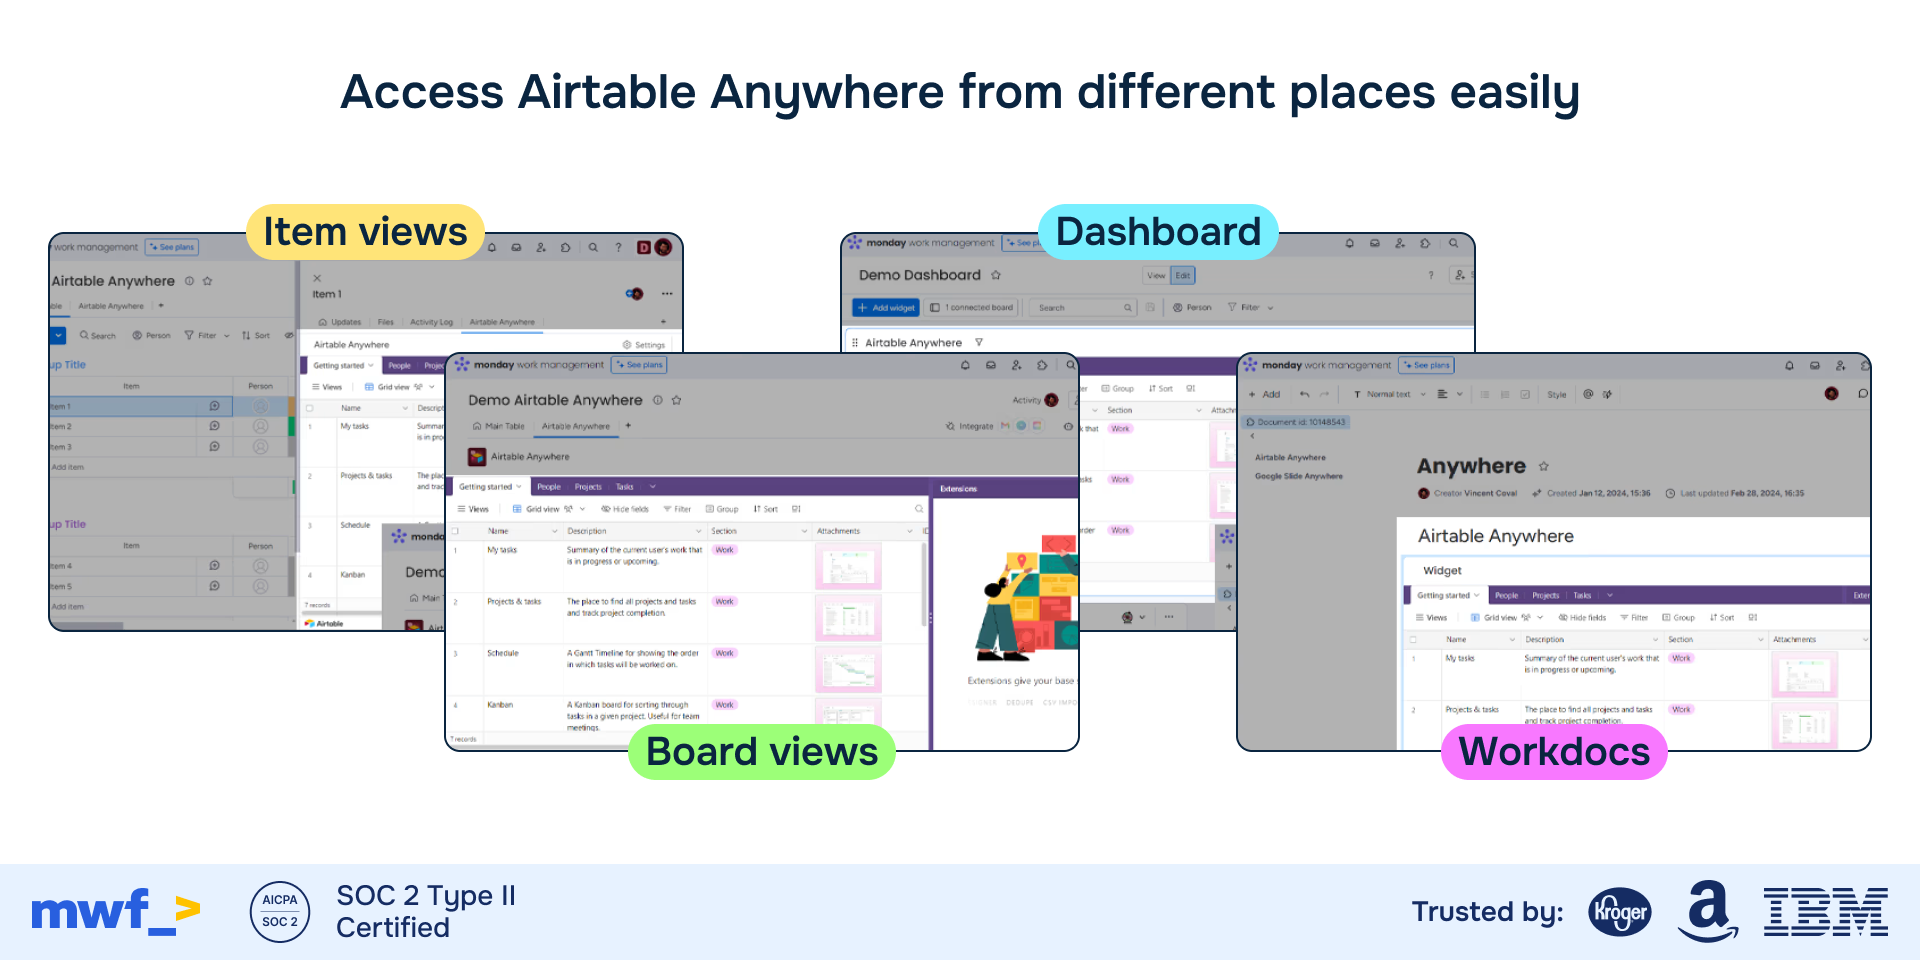Open Item 2 conversation bubble icon
This screenshot has width=1920, height=960.
[x=214, y=426]
